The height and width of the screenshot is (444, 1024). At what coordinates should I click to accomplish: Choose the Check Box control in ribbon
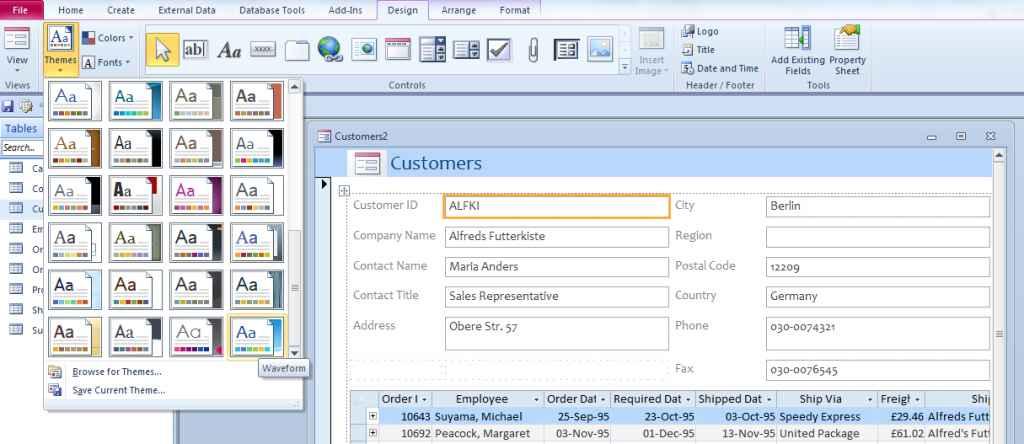pyautogui.click(x=499, y=49)
